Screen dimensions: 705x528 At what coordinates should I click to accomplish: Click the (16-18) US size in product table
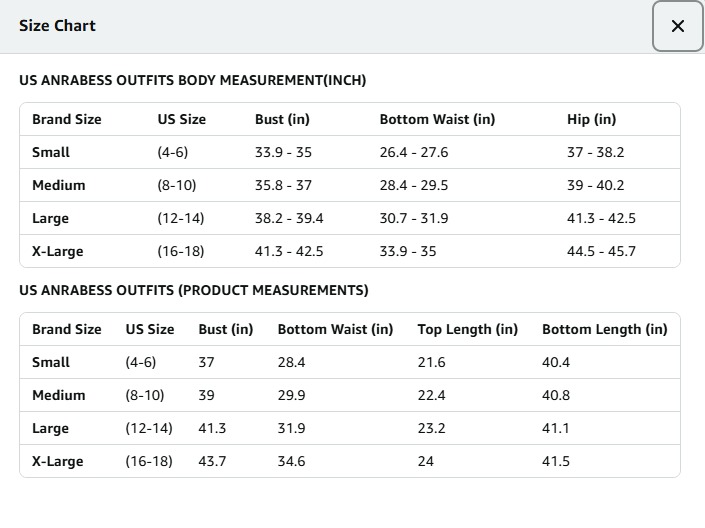coord(148,461)
